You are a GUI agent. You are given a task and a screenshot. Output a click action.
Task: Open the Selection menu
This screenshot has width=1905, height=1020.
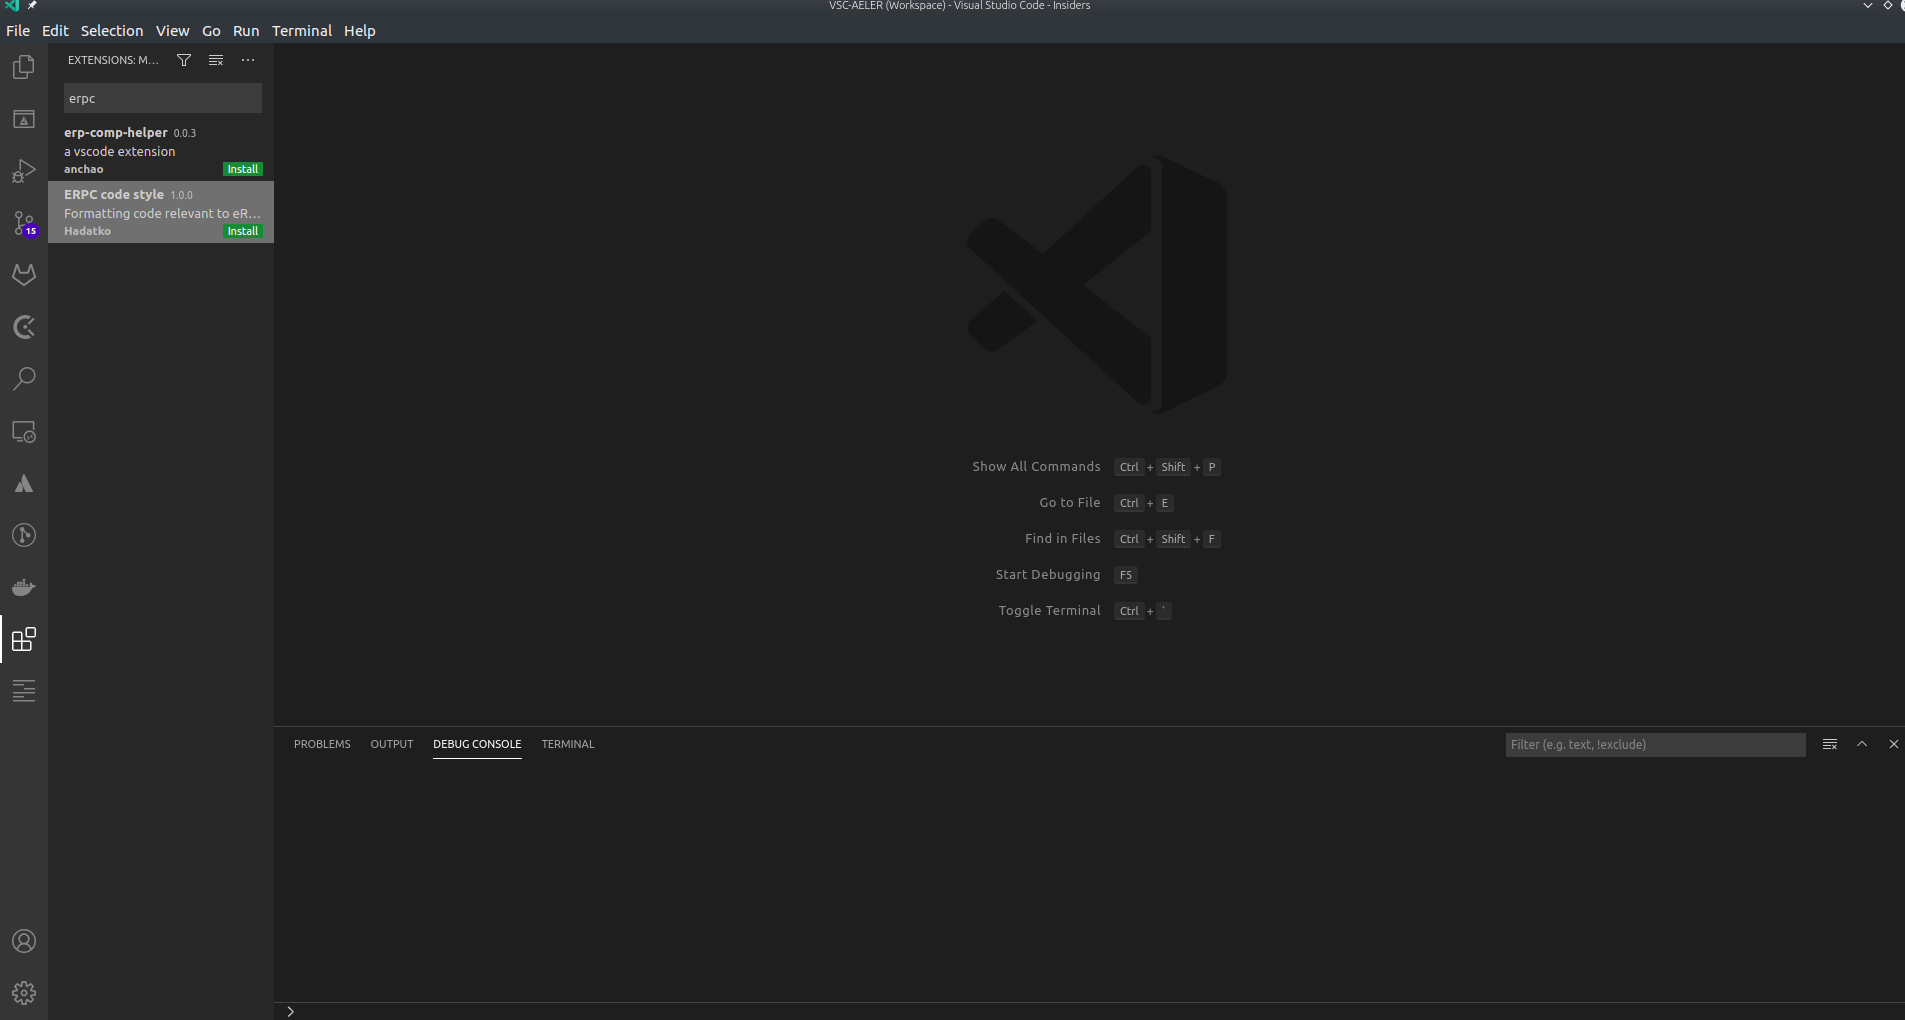point(112,31)
